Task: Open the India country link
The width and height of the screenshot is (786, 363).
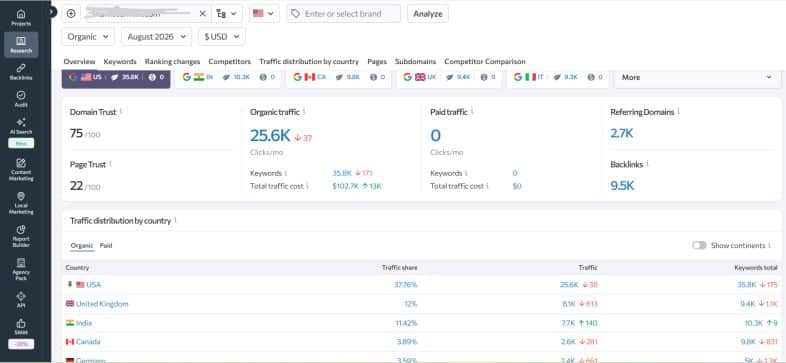Action: tap(84, 323)
